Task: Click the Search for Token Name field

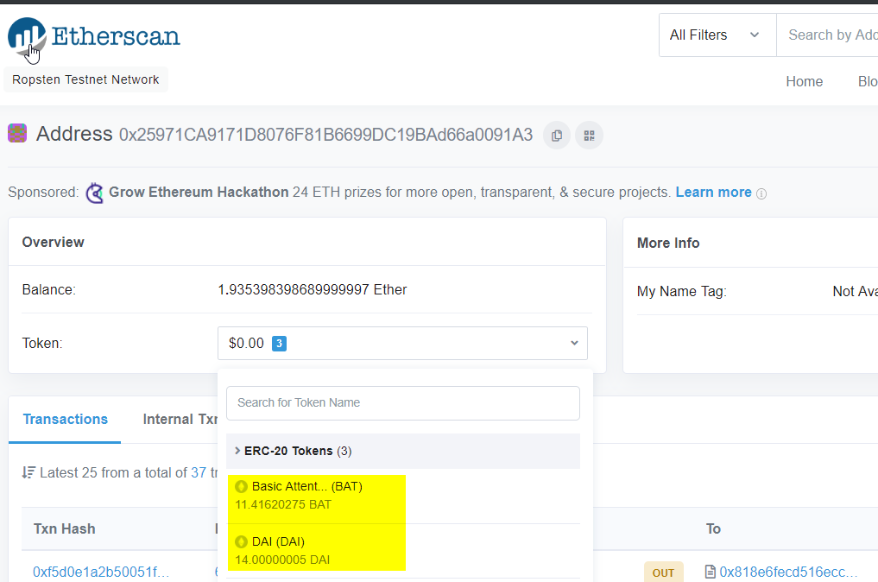Action: pos(402,403)
